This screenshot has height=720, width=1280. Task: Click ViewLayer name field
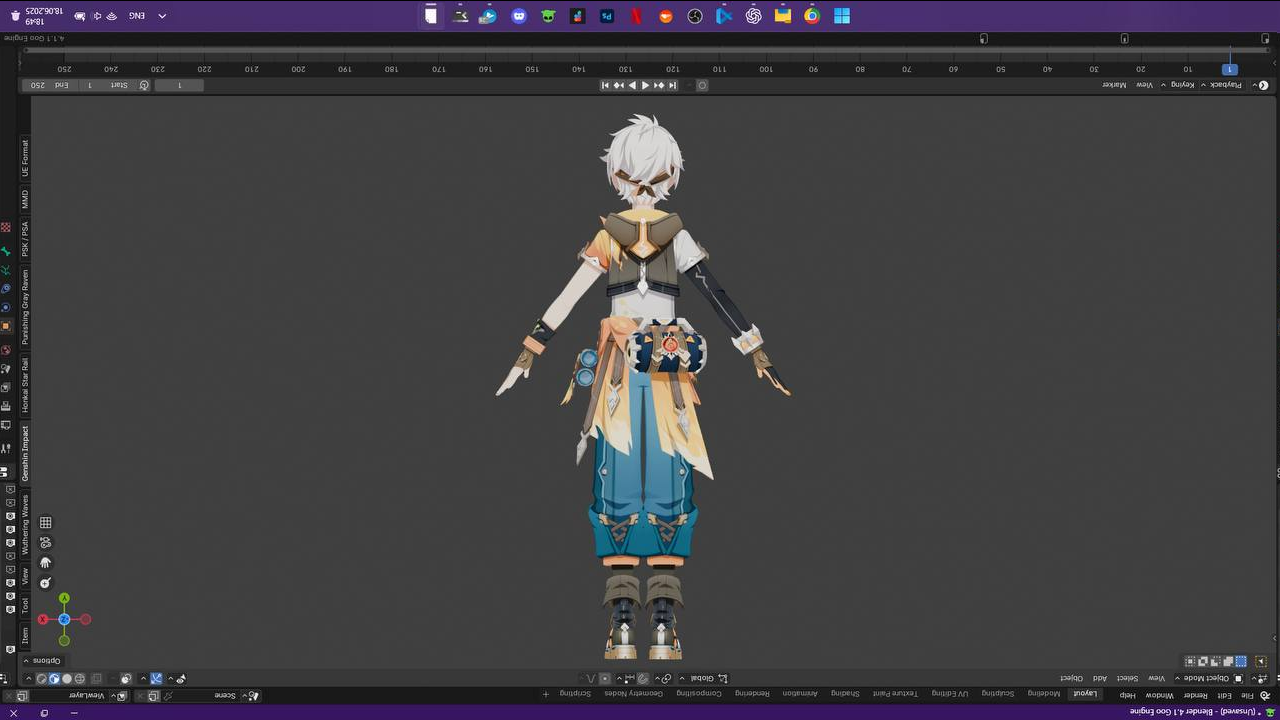click(69, 695)
